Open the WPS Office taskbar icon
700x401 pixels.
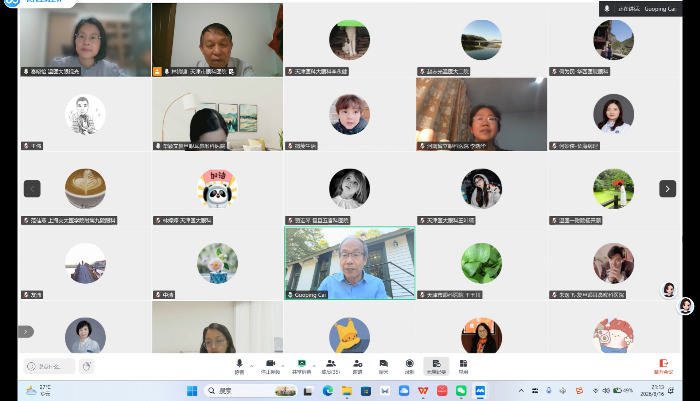[423, 391]
